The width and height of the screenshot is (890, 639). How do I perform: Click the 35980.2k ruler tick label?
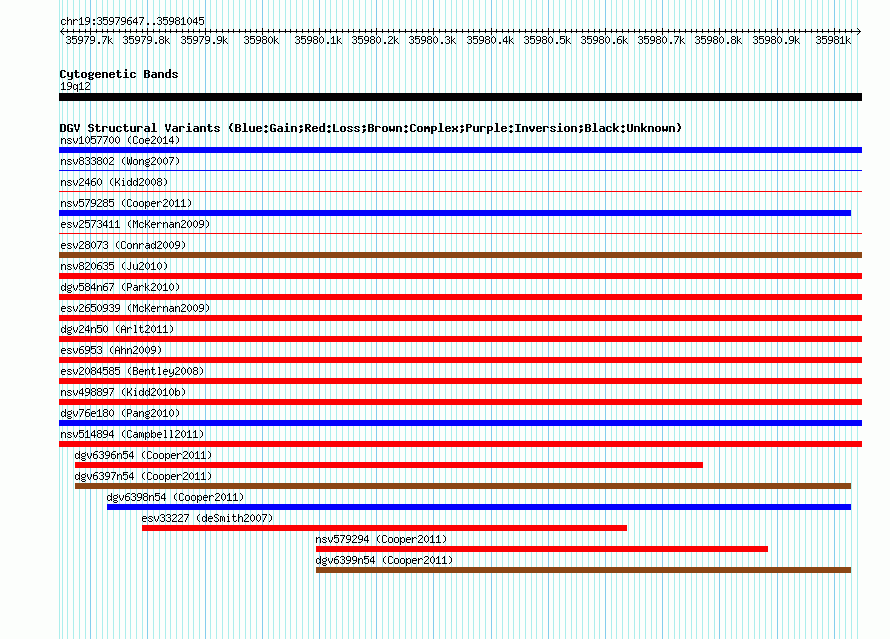pos(375,40)
